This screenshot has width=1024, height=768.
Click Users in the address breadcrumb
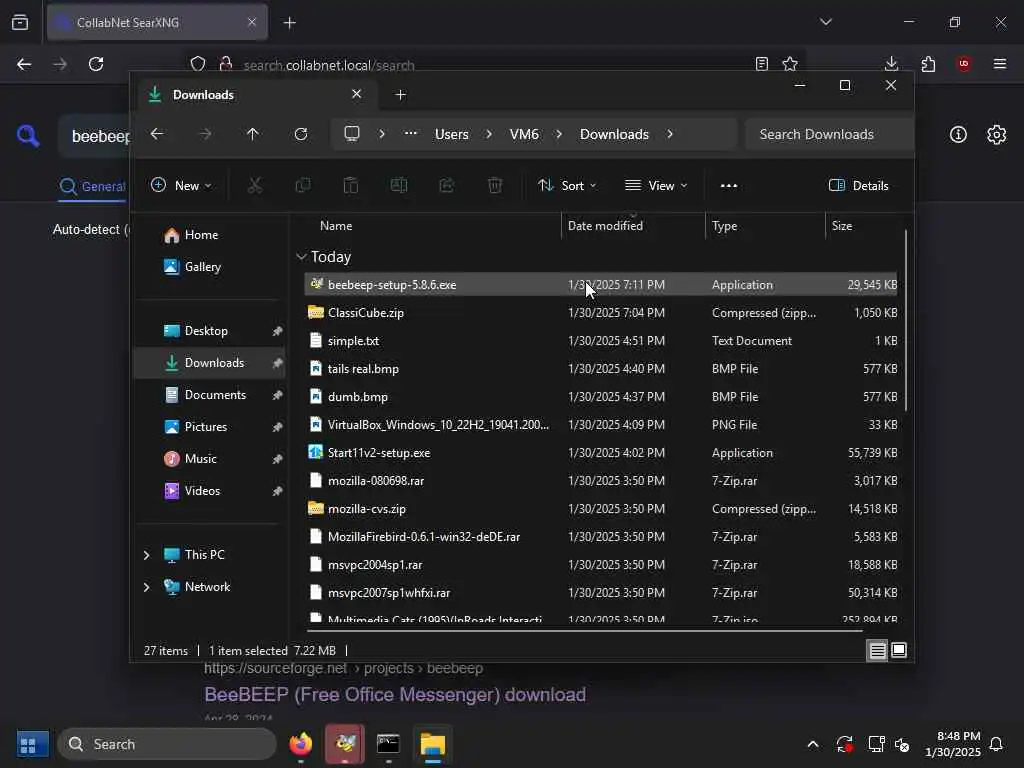click(452, 134)
